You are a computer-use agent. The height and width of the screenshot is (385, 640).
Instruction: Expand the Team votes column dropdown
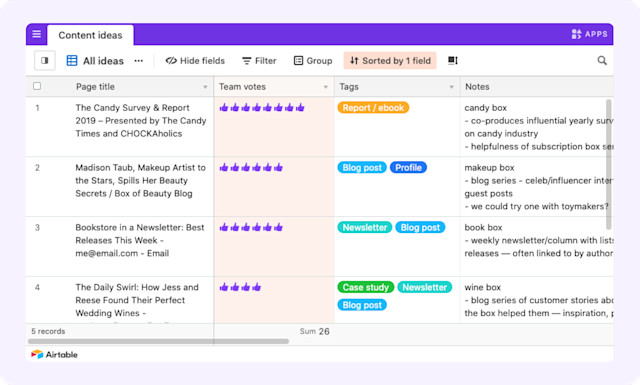(326, 87)
